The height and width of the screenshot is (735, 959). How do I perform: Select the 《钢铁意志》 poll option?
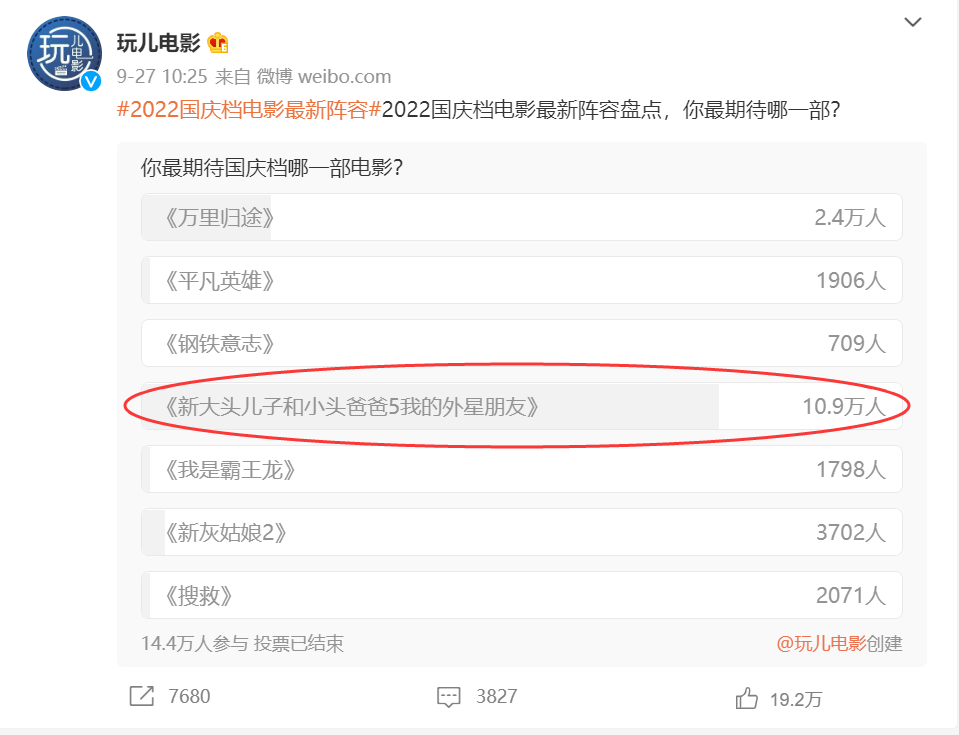pyautogui.click(x=522, y=343)
